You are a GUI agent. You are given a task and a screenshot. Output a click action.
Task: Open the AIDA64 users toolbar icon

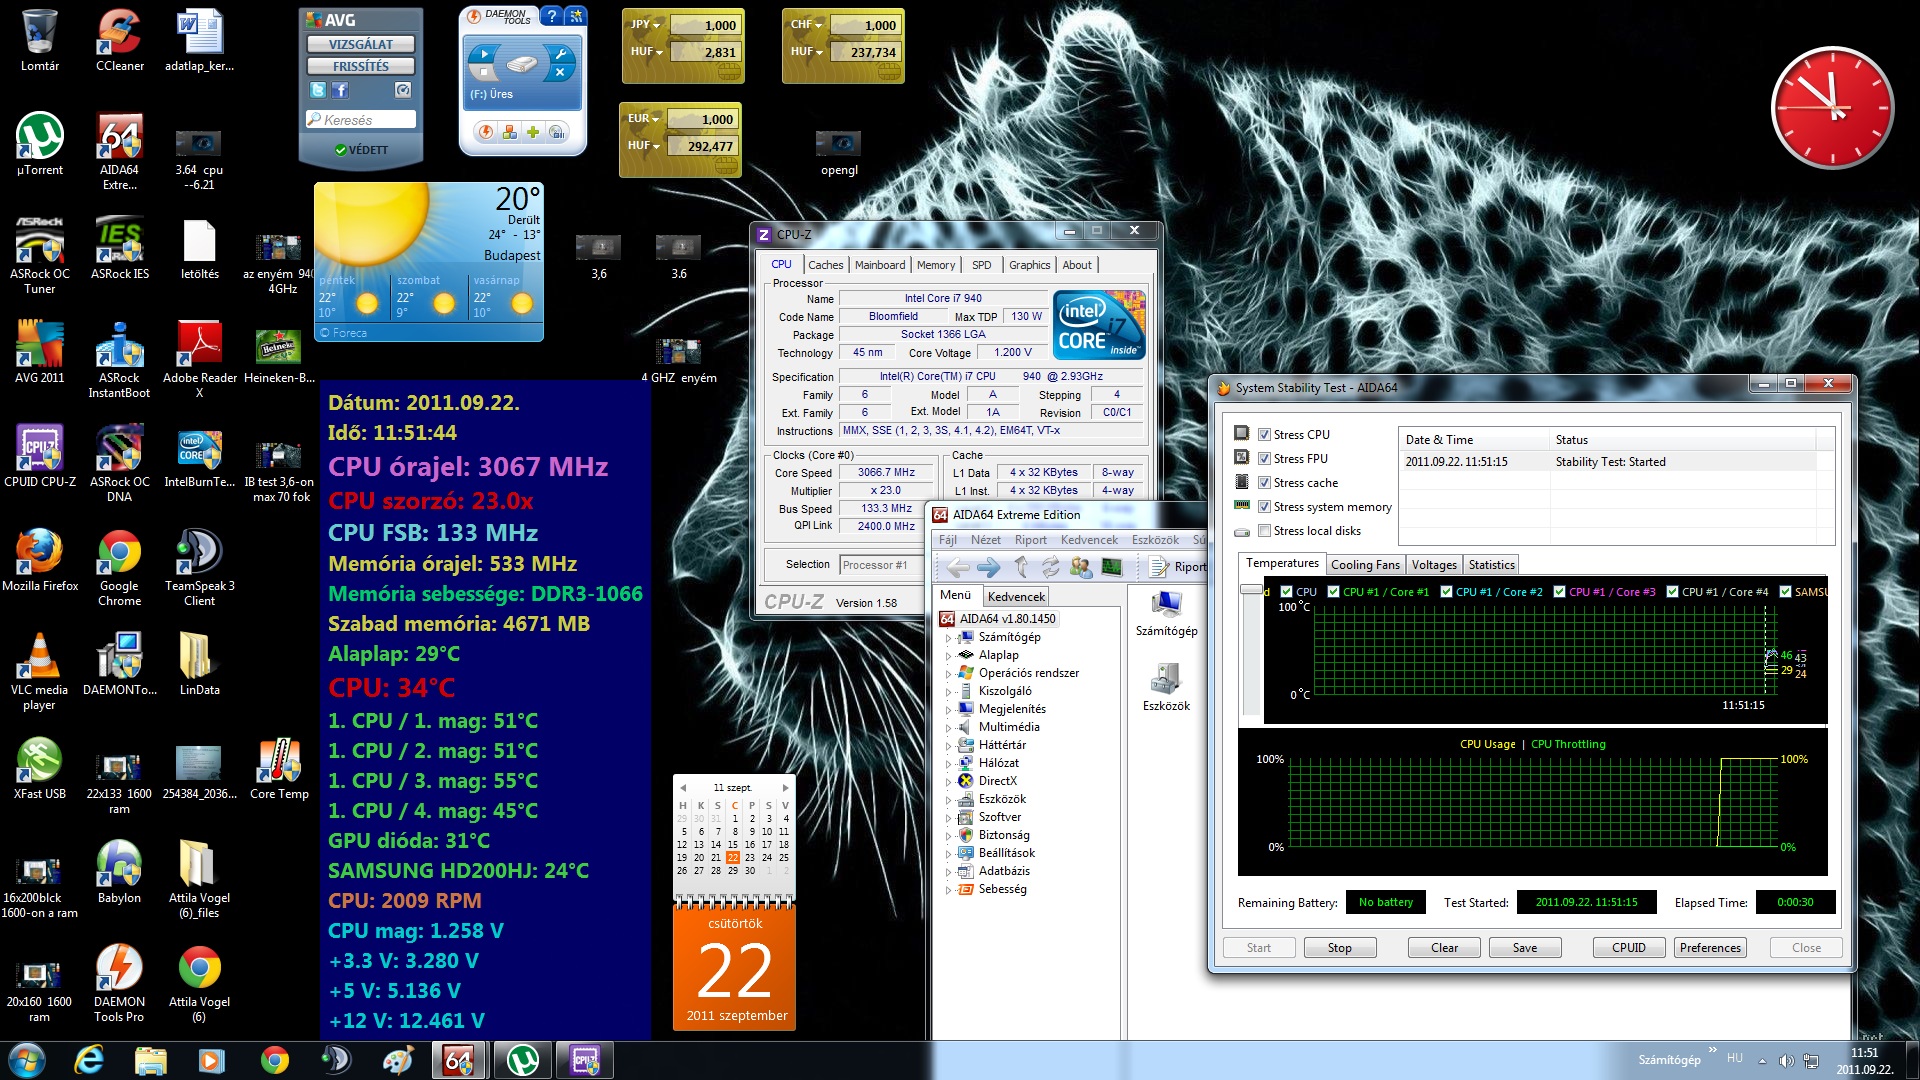tap(1081, 568)
